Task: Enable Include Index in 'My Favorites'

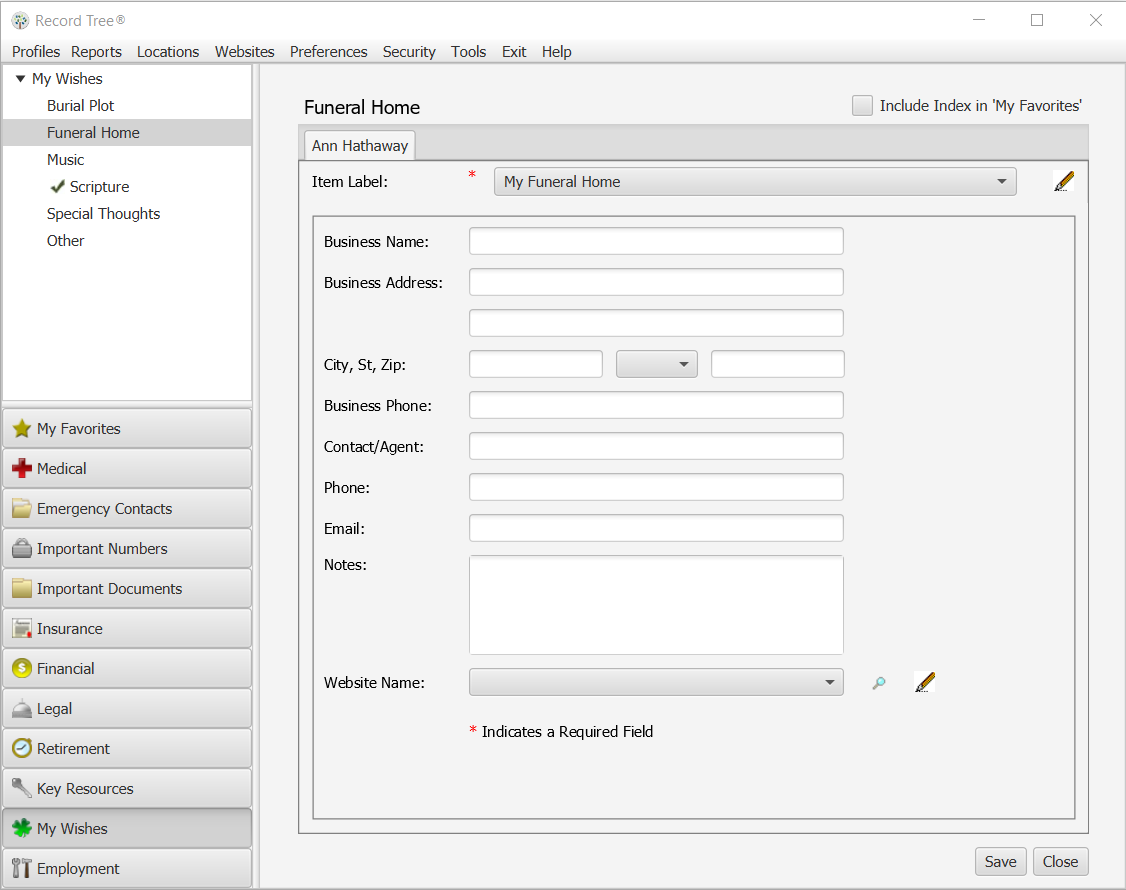Action: 862,105
